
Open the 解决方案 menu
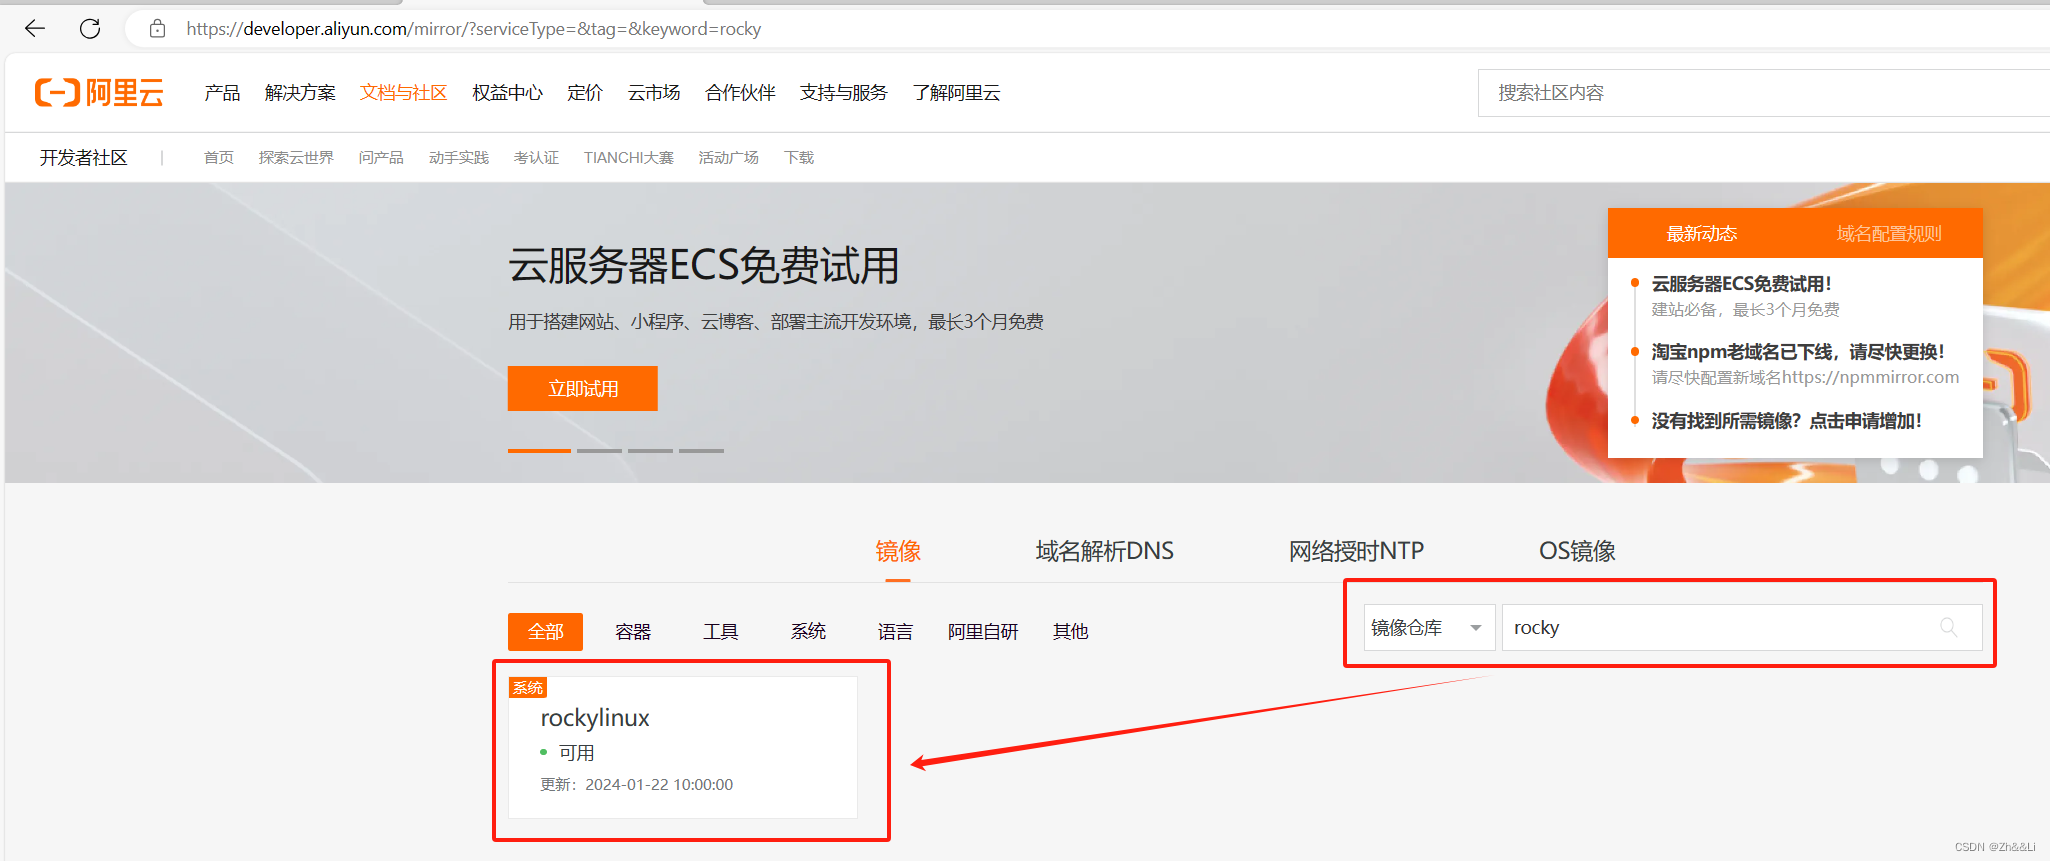point(300,93)
